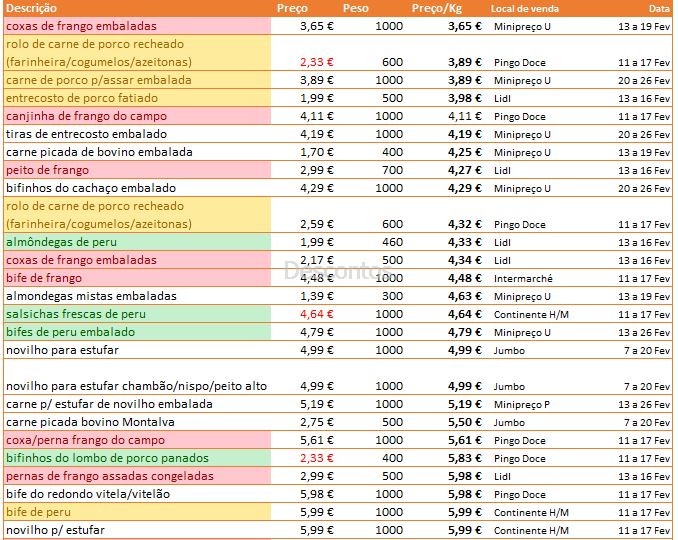The image size is (678, 540).
Task: Click the 2,59 € price cell
Action: tap(317, 224)
